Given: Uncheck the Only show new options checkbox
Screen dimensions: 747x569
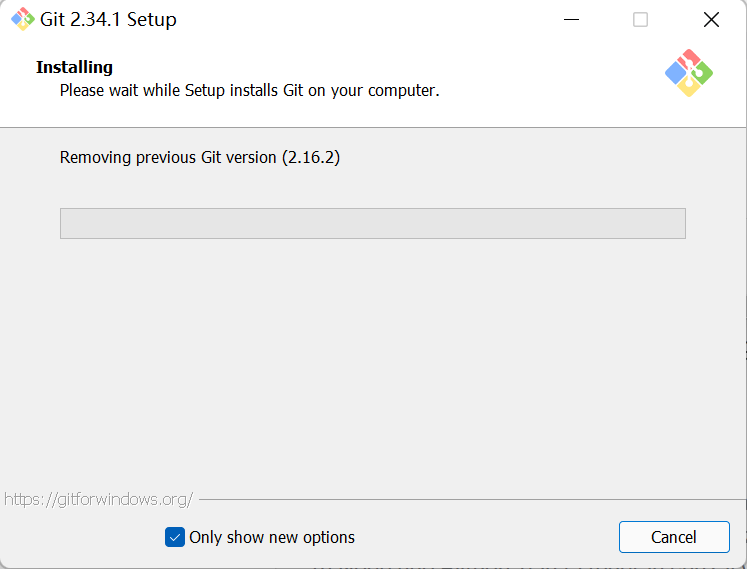Looking at the screenshot, I should (x=175, y=537).
